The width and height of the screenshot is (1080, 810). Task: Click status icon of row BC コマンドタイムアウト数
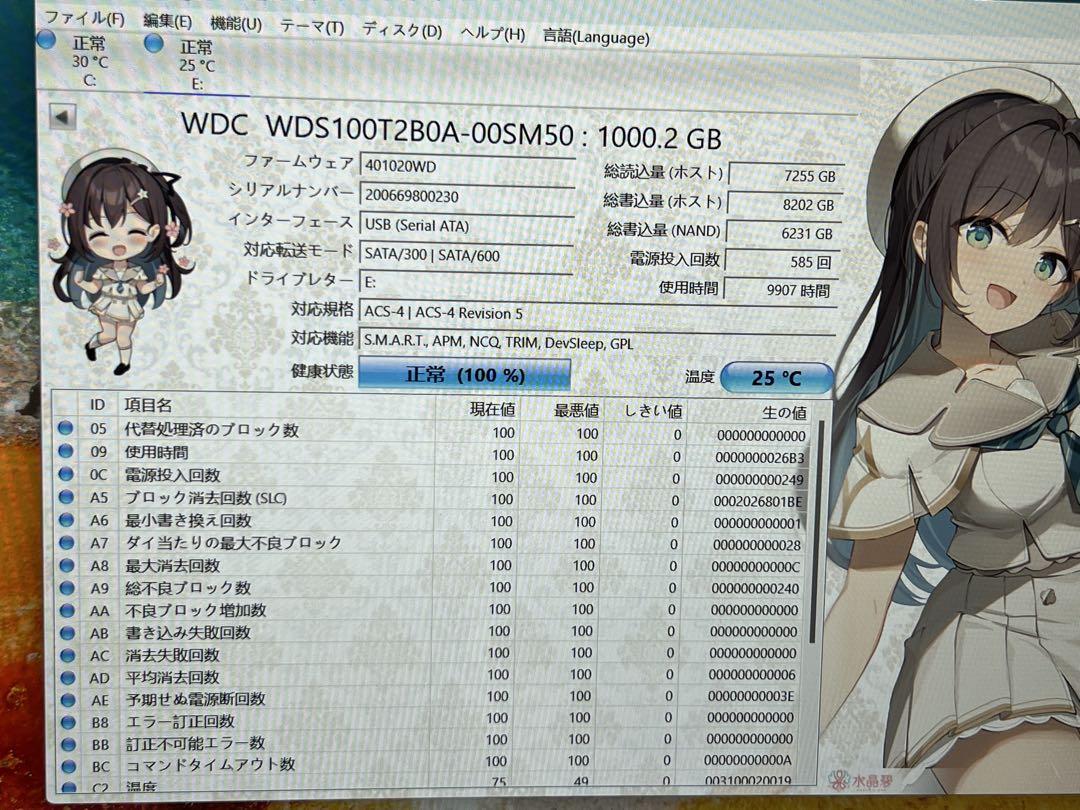coord(68,765)
